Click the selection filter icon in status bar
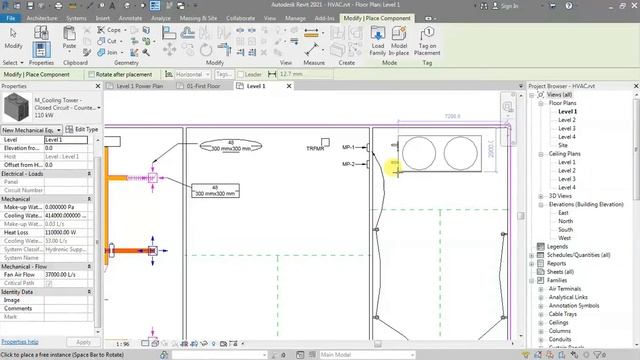The height and width of the screenshot is (360, 640). (598, 355)
